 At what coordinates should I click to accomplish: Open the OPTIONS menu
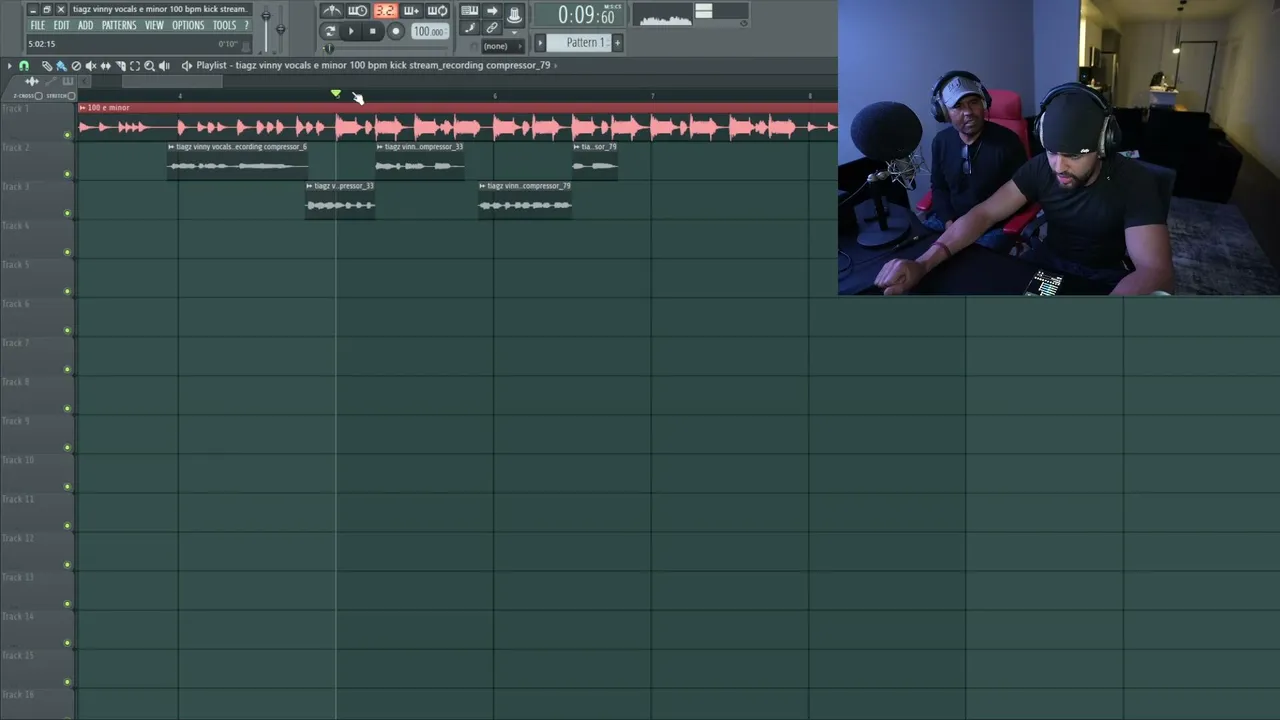pyautogui.click(x=188, y=25)
